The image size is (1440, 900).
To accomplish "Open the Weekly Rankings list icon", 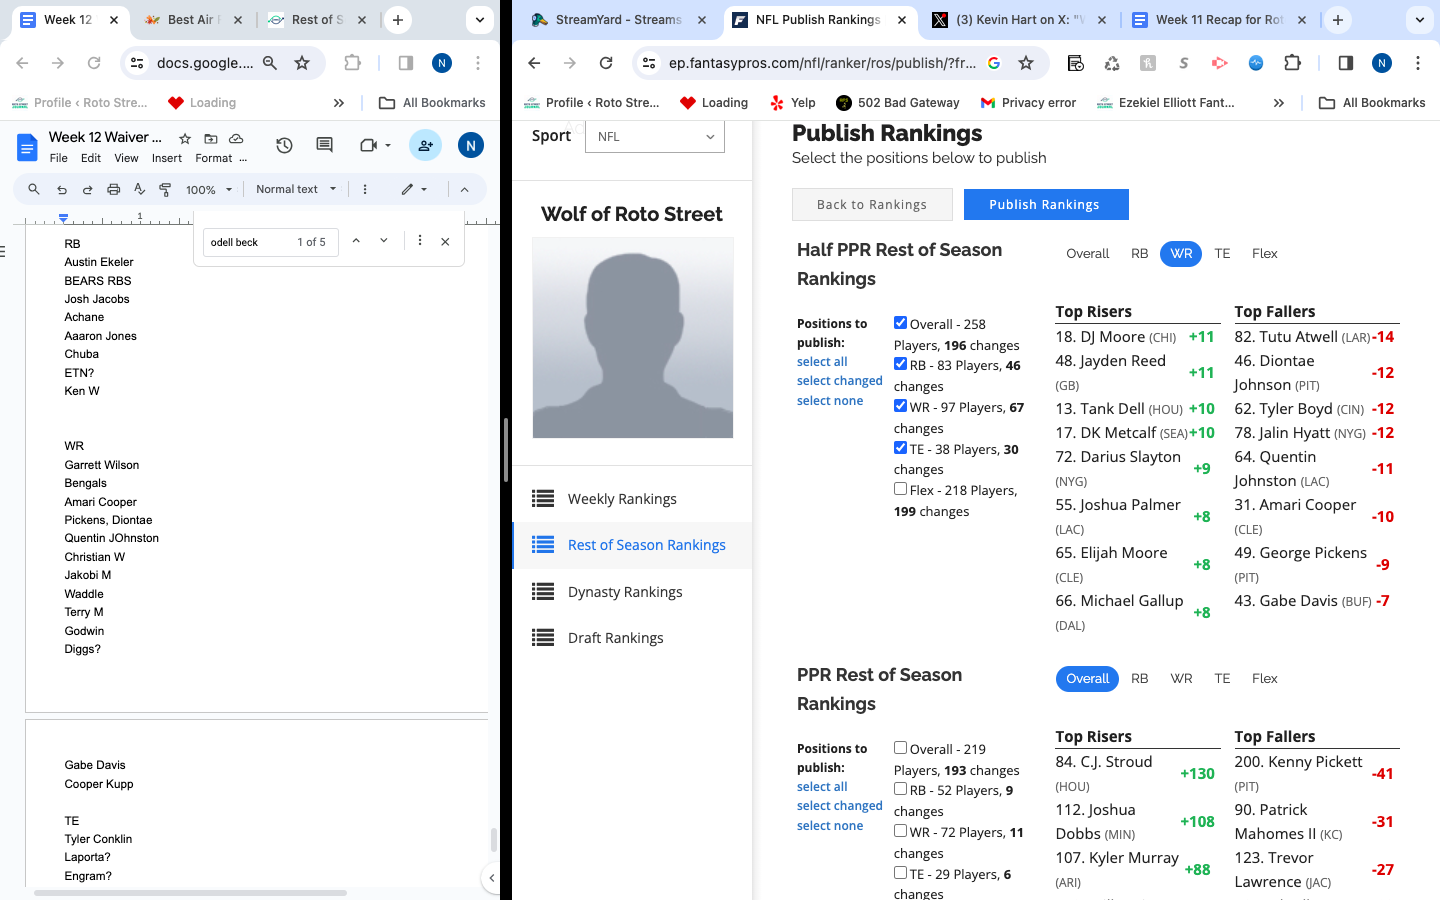I will click(543, 498).
